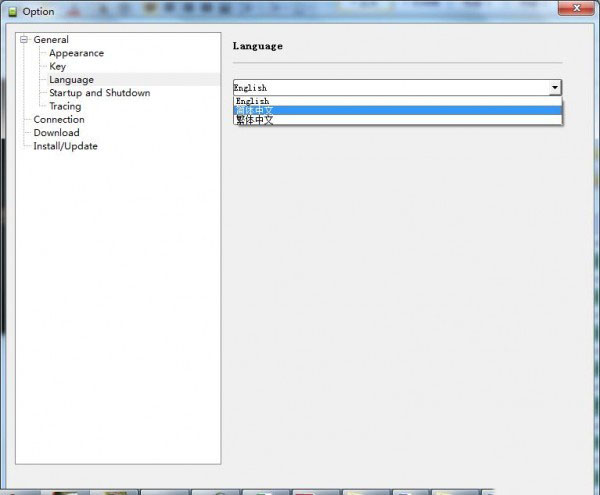Collapse the General tree node
This screenshot has height=495, width=600.
pos(24,39)
